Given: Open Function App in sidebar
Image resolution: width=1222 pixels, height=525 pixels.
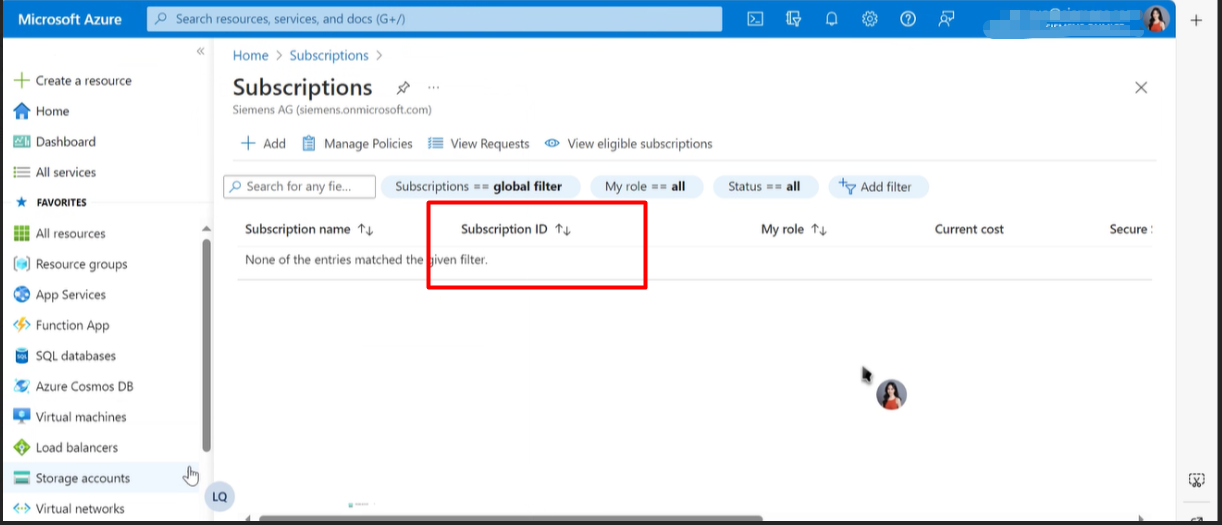Looking at the screenshot, I should pos(61,325).
